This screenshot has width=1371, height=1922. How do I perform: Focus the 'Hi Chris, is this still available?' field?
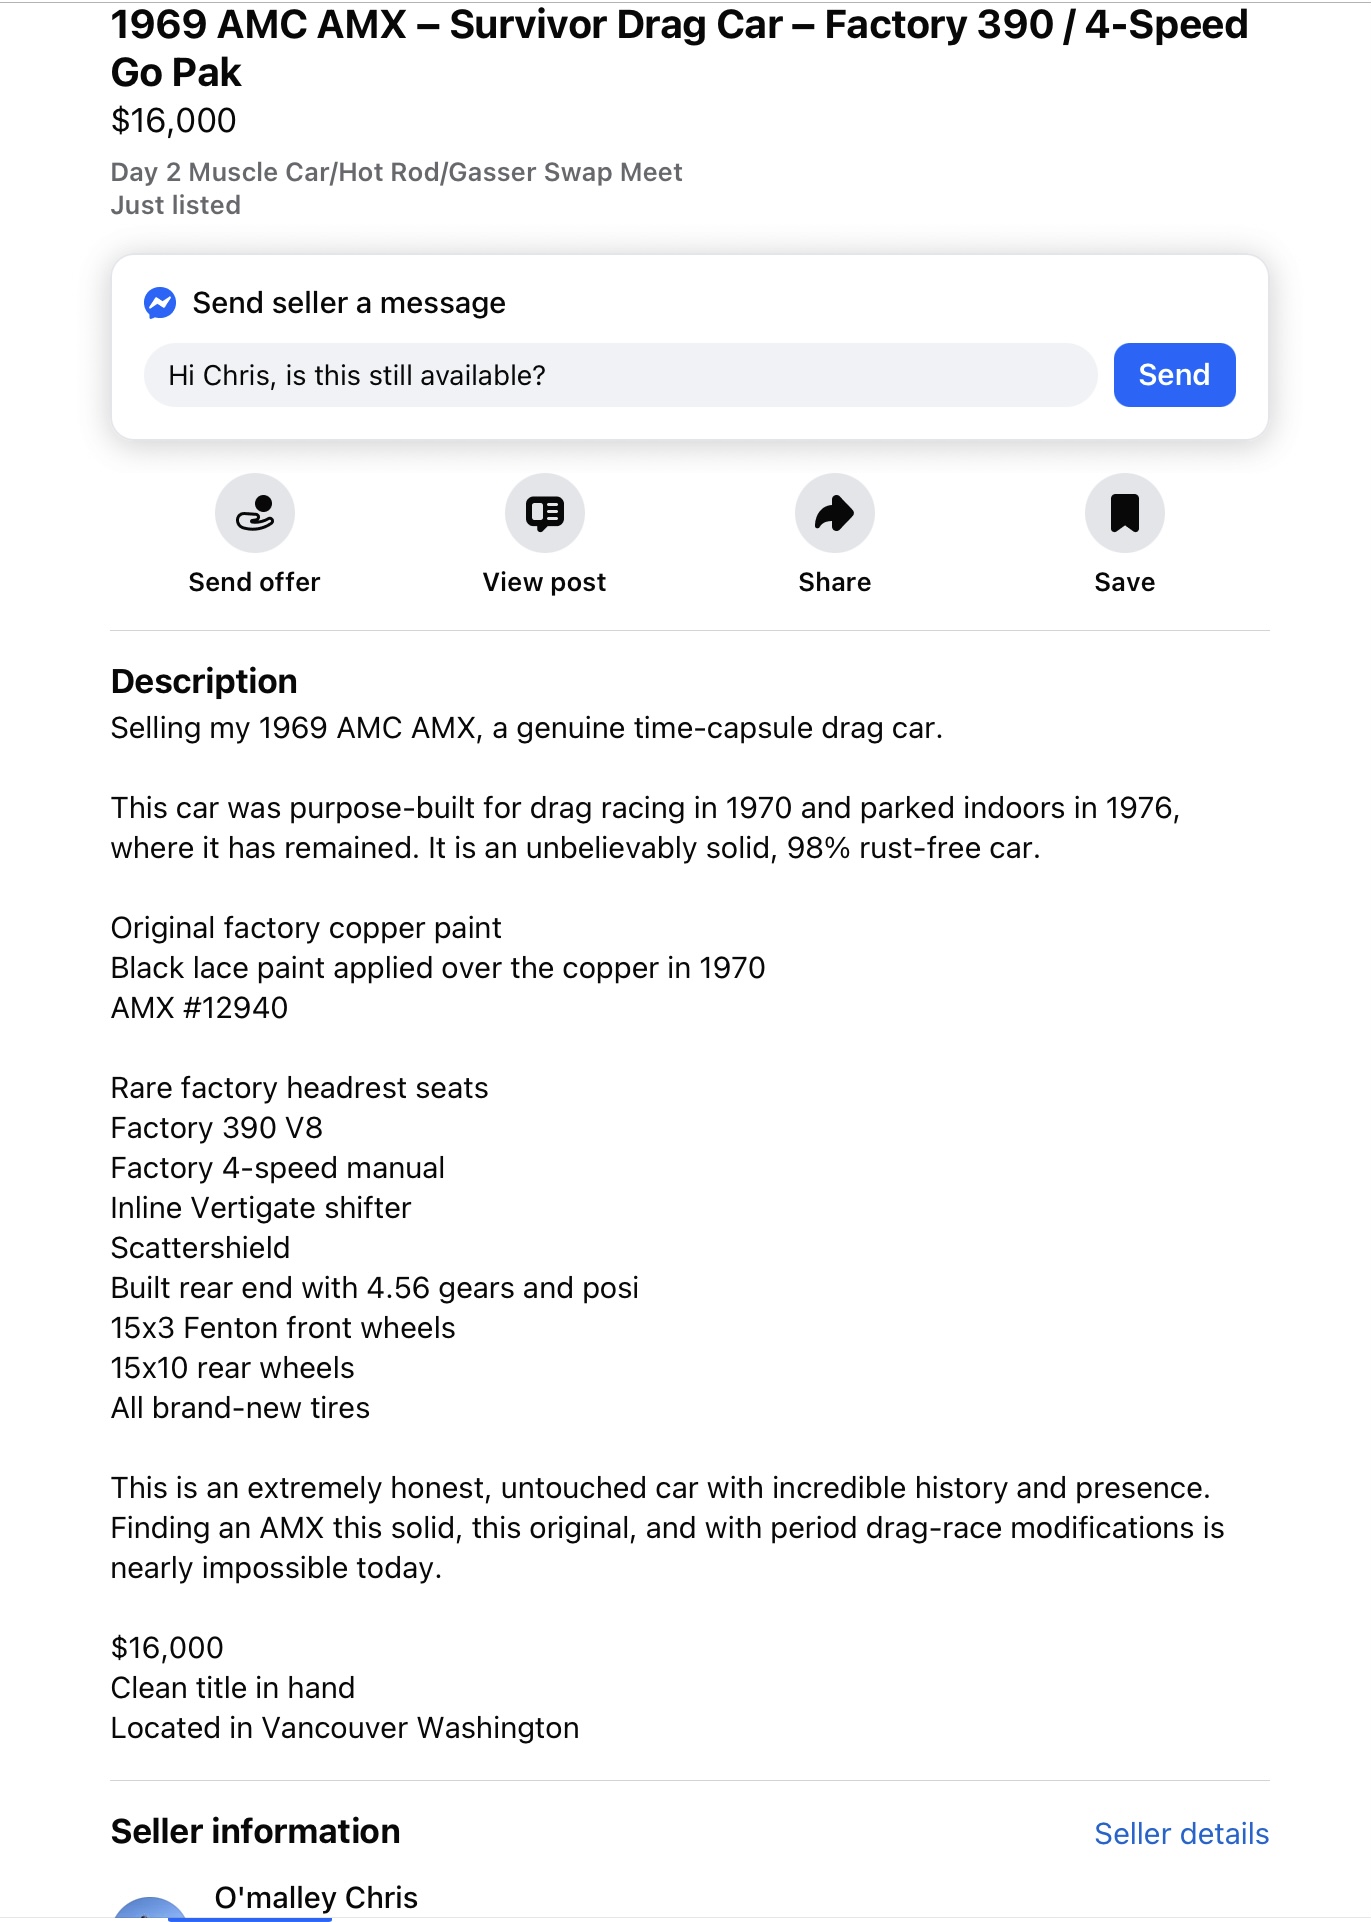620,375
